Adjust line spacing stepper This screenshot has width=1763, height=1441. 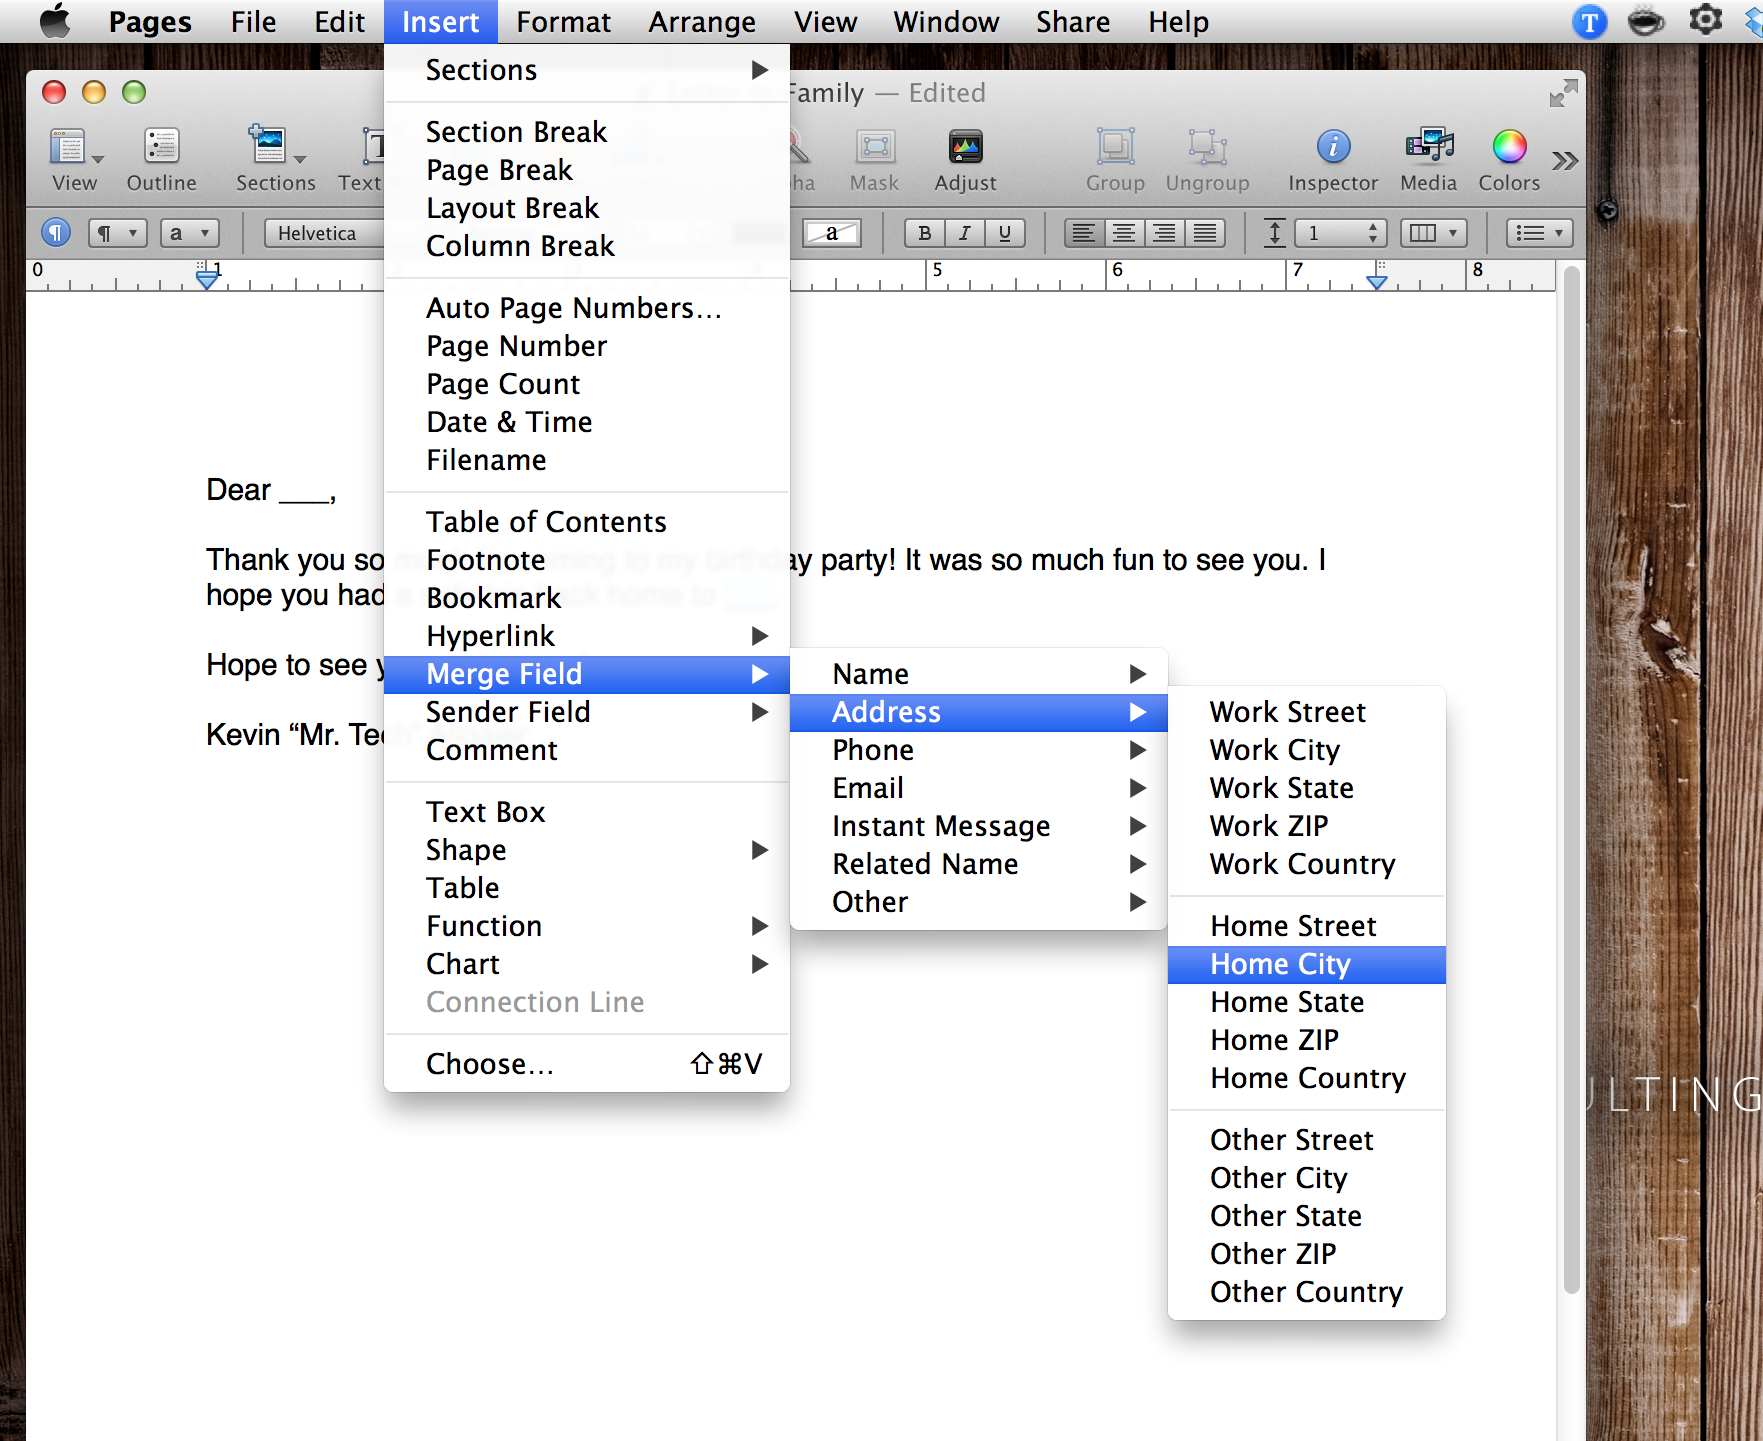pyautogui.click(x=1374, y=233)
